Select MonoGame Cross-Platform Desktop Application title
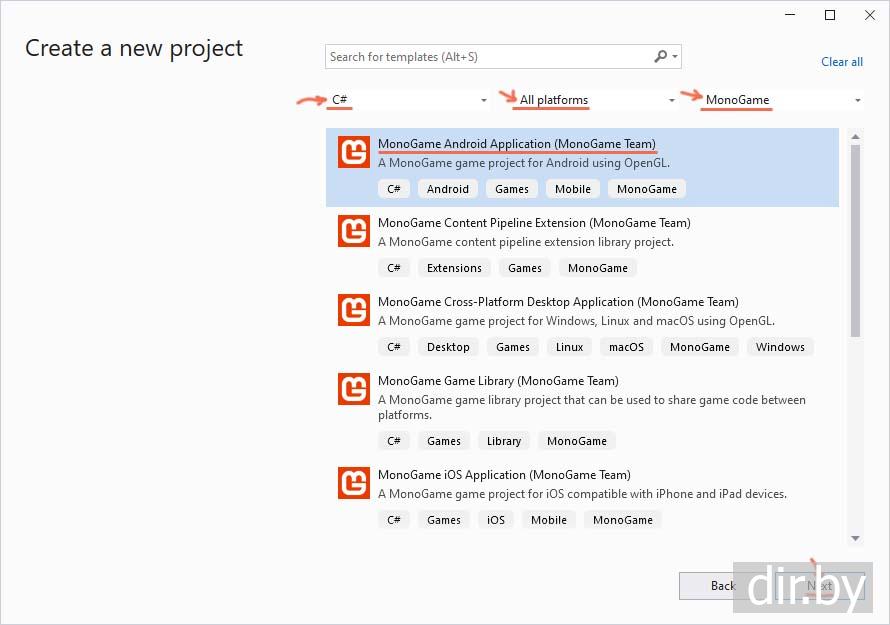This screenshot has width=890, height=625. point(557,302)
